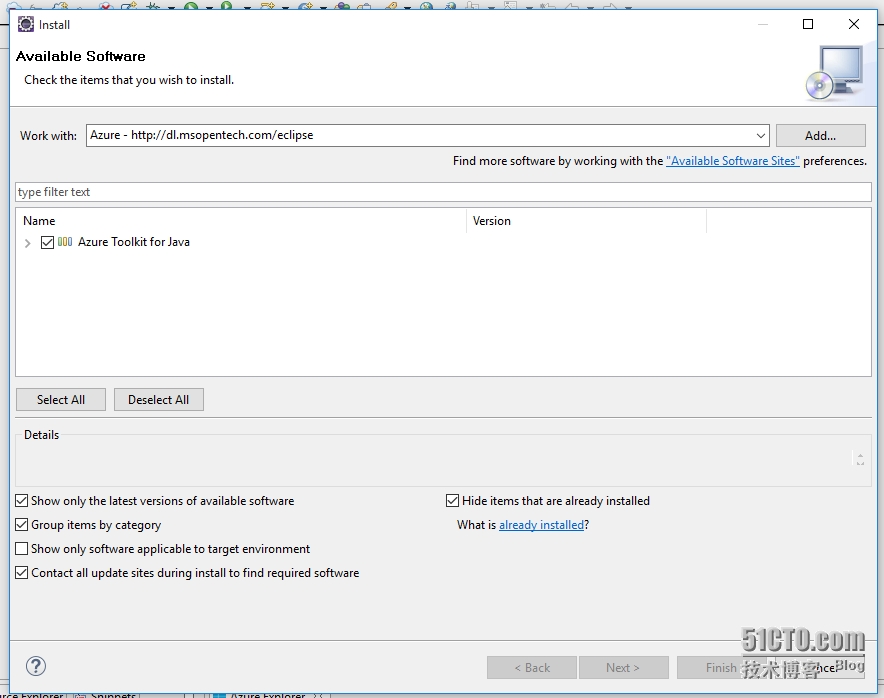The height and width of the screenshot is (698, 884).
Task: Click into the type filter text field
Action: (x=443, y=192)
